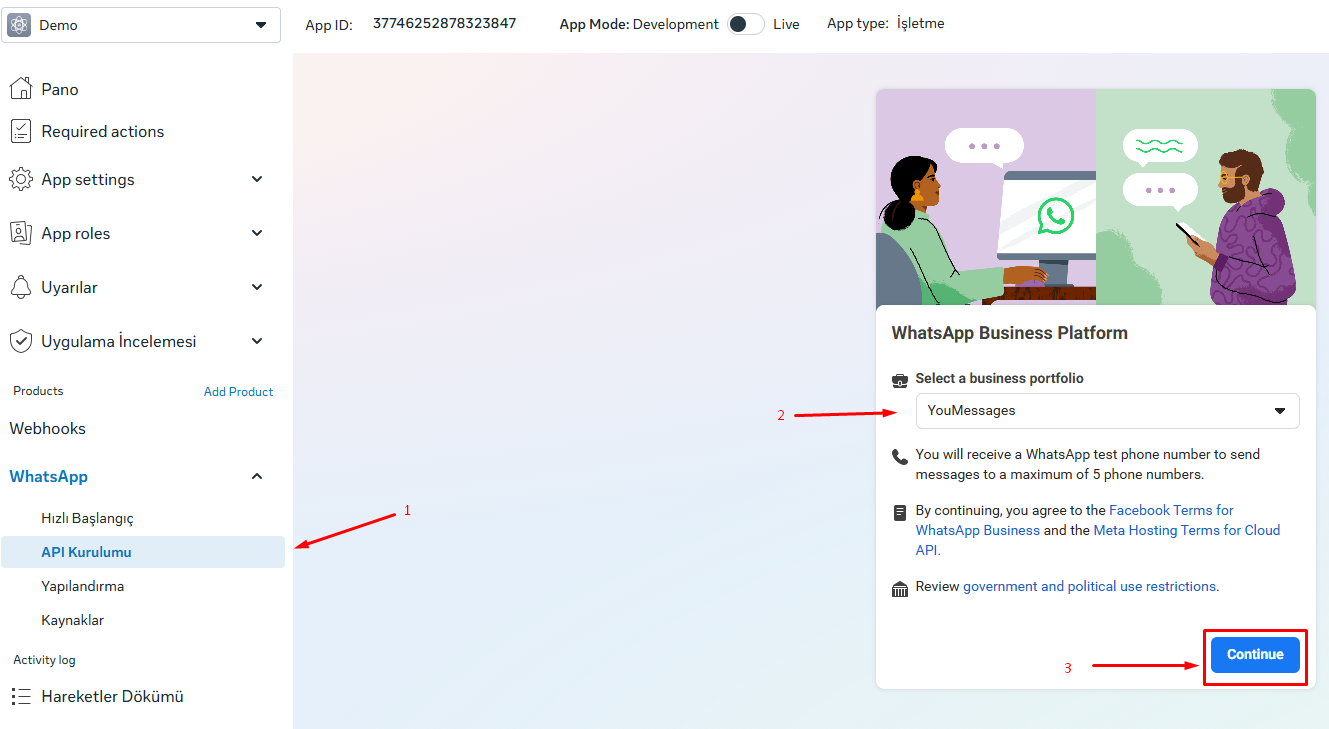The image size is (1329, 729).
Task: Click the Required actions checklist icon
Action: click(20, 131)
